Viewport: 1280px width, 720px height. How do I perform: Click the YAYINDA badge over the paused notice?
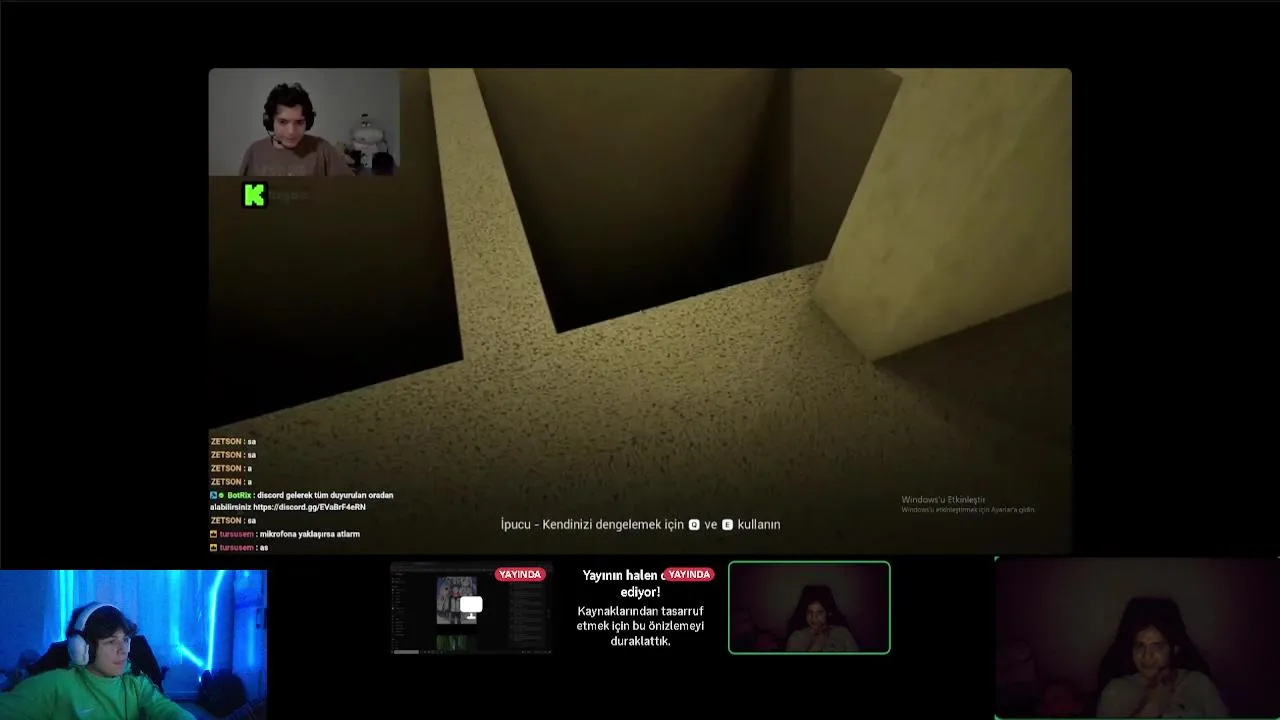pyautogui.click(x=689, y=575)
